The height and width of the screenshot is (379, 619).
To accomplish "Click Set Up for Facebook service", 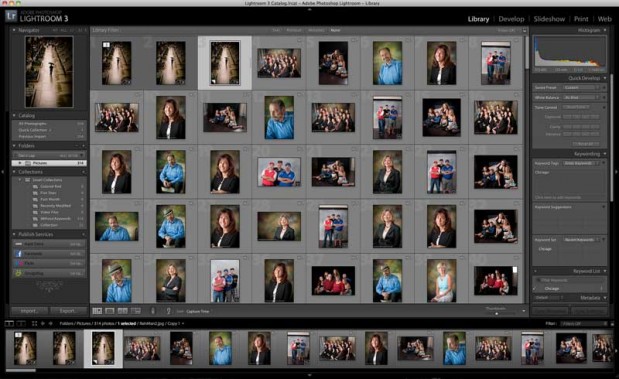I will tap(75, 254).
